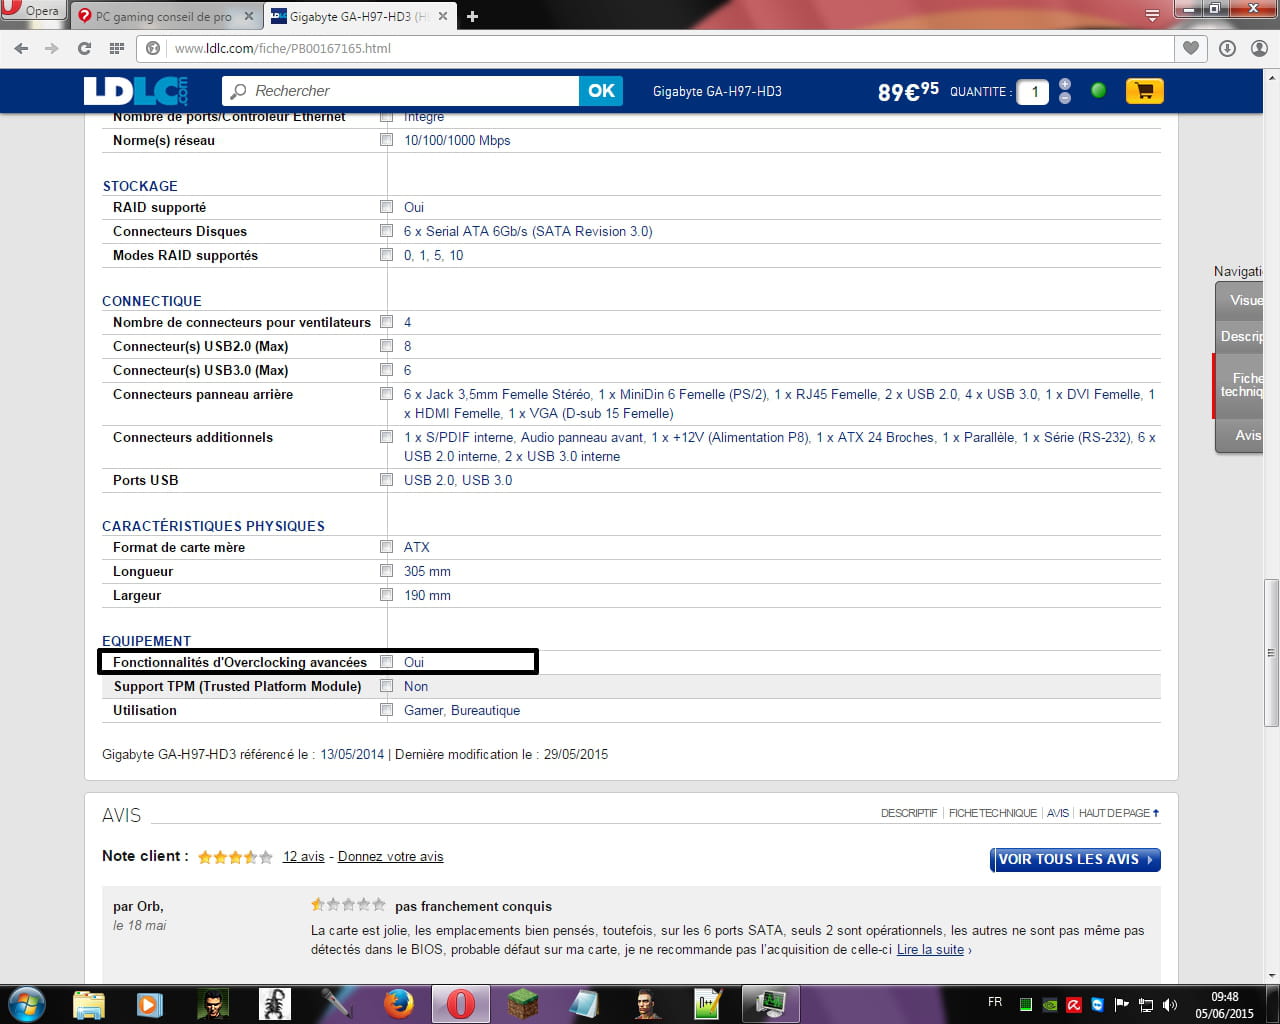Open Minecraft from the taskbar
Screen dimensions: 1280x1024
[522, 1003]
